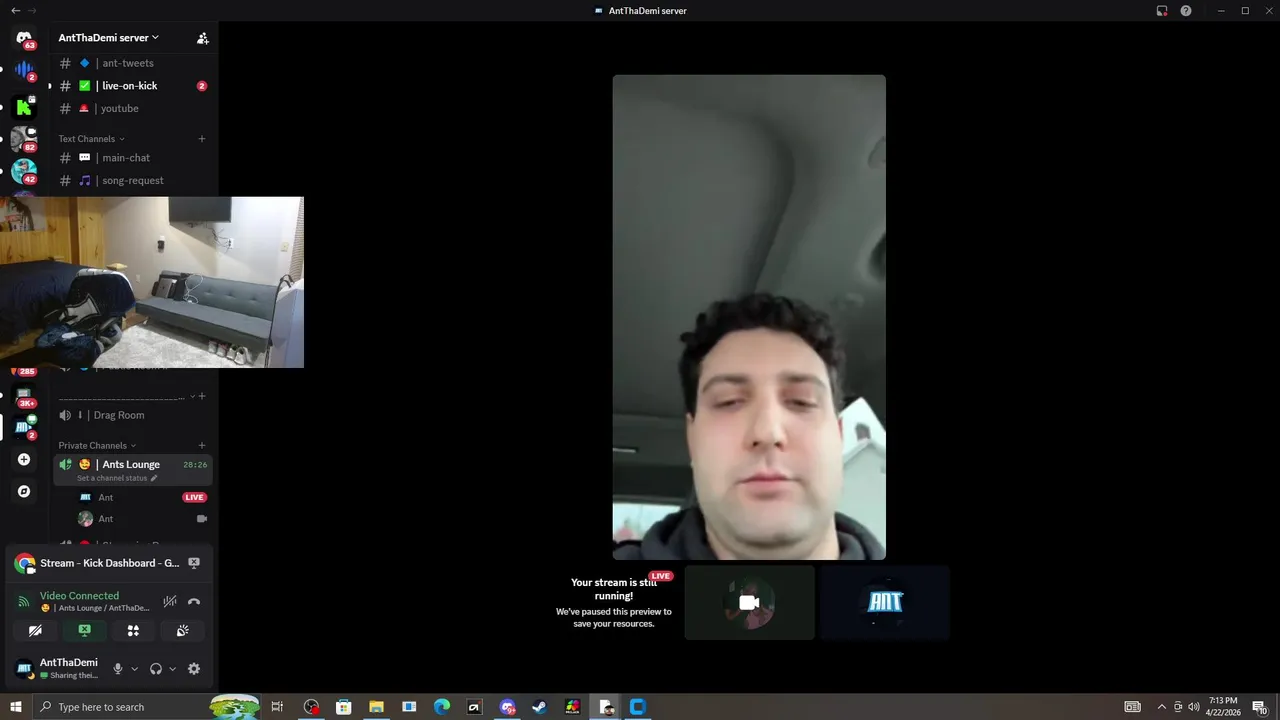Open the taskbar volume control
Screen dimensions: 1280x720
1193,707
